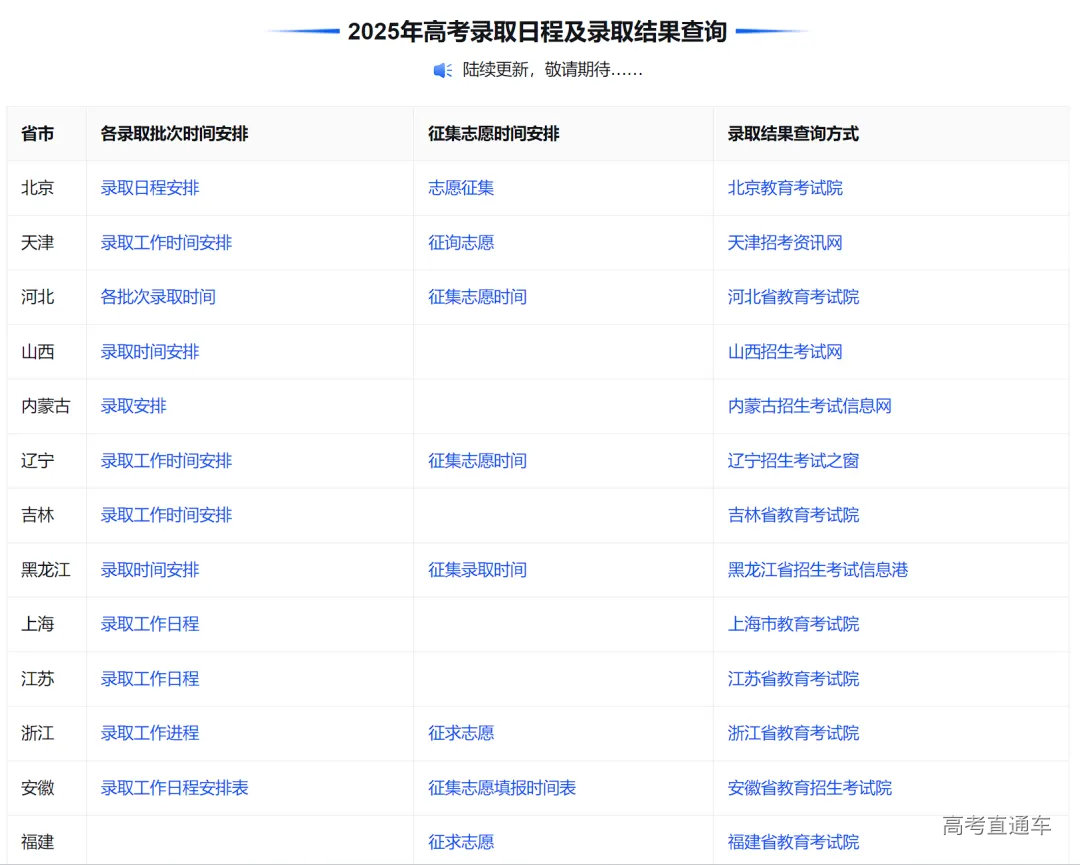Open 吉林's 录取工作时间安排 link
Image resolution: width=1080 pixels, height=865 pixels.
(164, 515)
